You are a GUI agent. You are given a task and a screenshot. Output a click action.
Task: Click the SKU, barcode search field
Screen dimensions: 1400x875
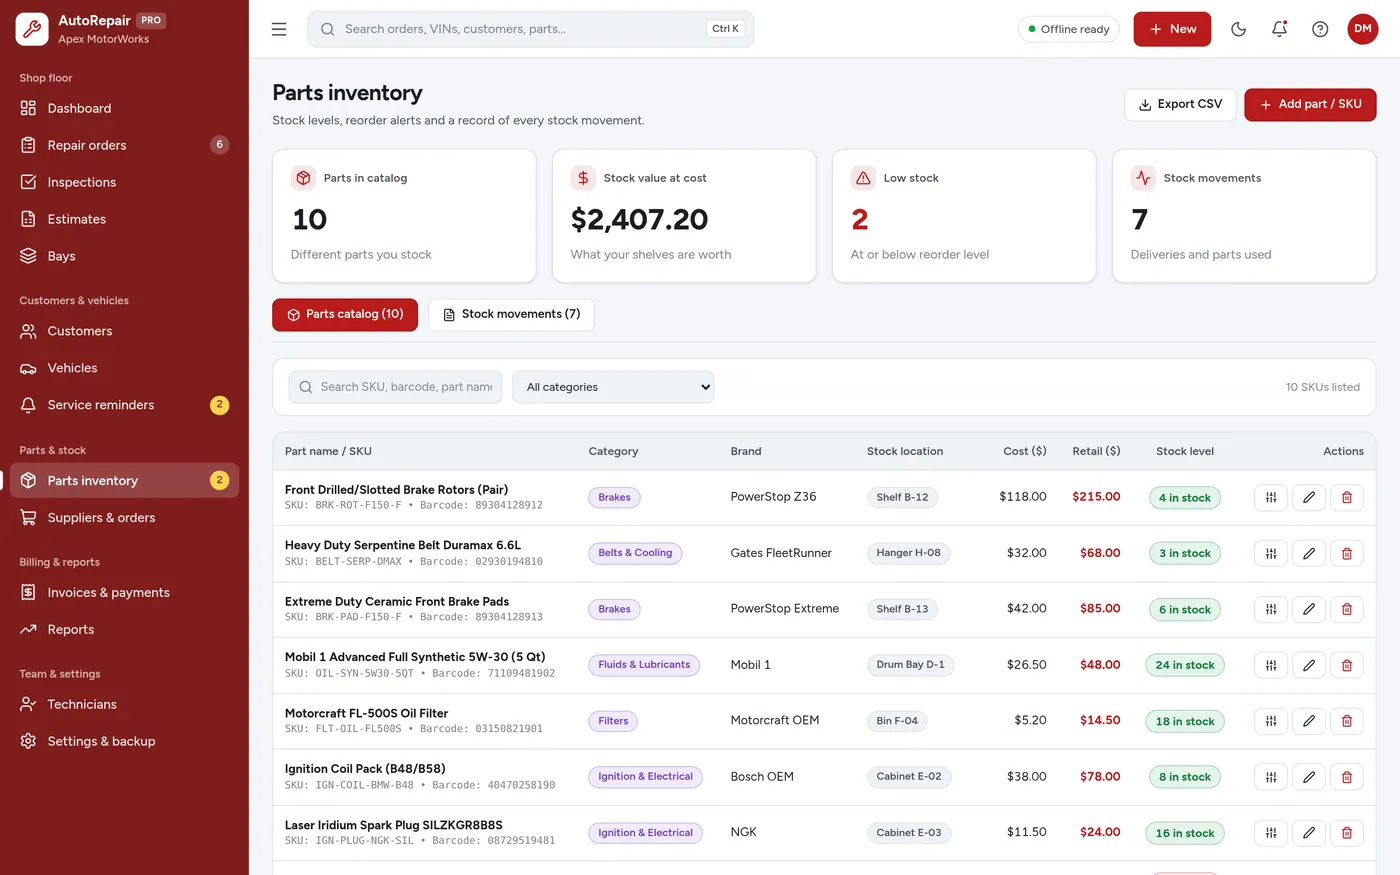tap(396, 387)
